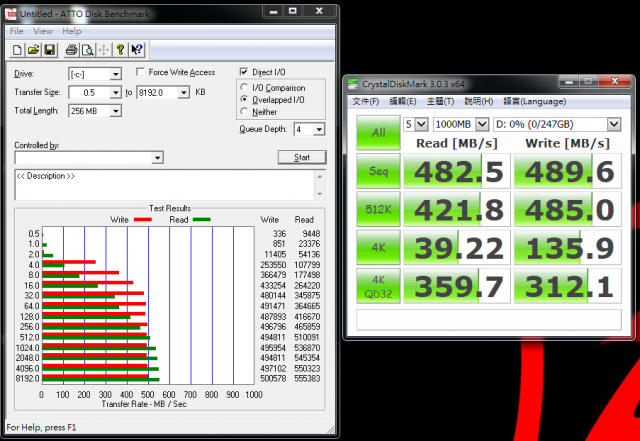640x441 pixels.
Task: Click the red Write legend swatch
Action: (x=142, y=220)
